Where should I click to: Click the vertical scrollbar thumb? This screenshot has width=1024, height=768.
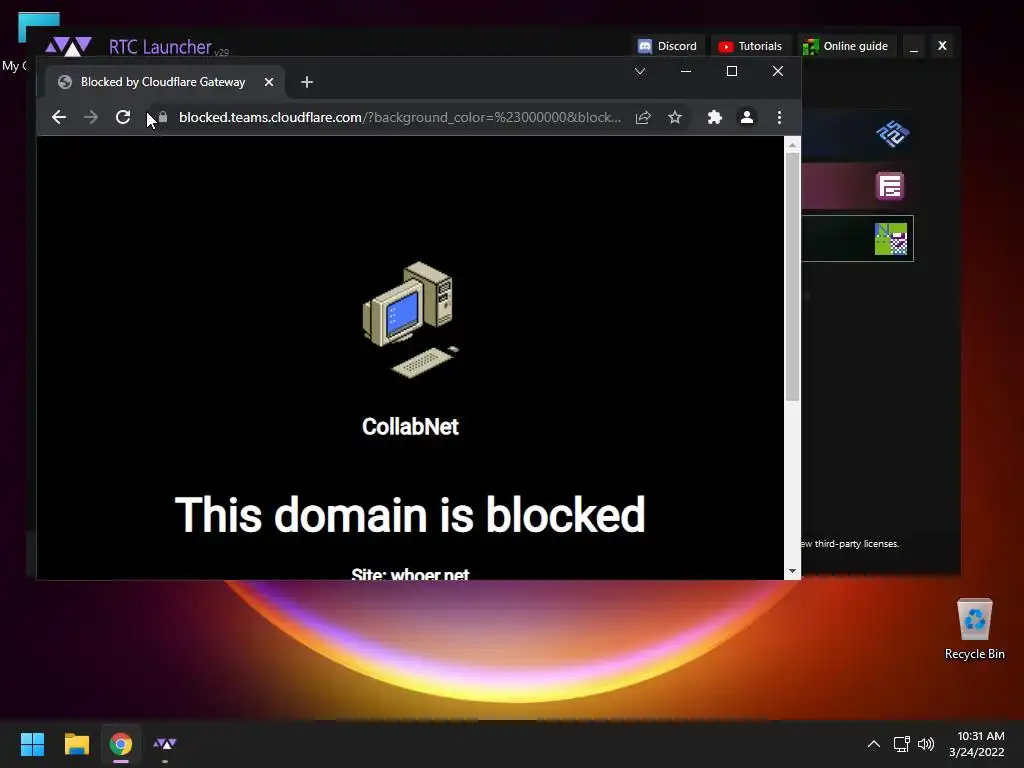pos(792,277)
